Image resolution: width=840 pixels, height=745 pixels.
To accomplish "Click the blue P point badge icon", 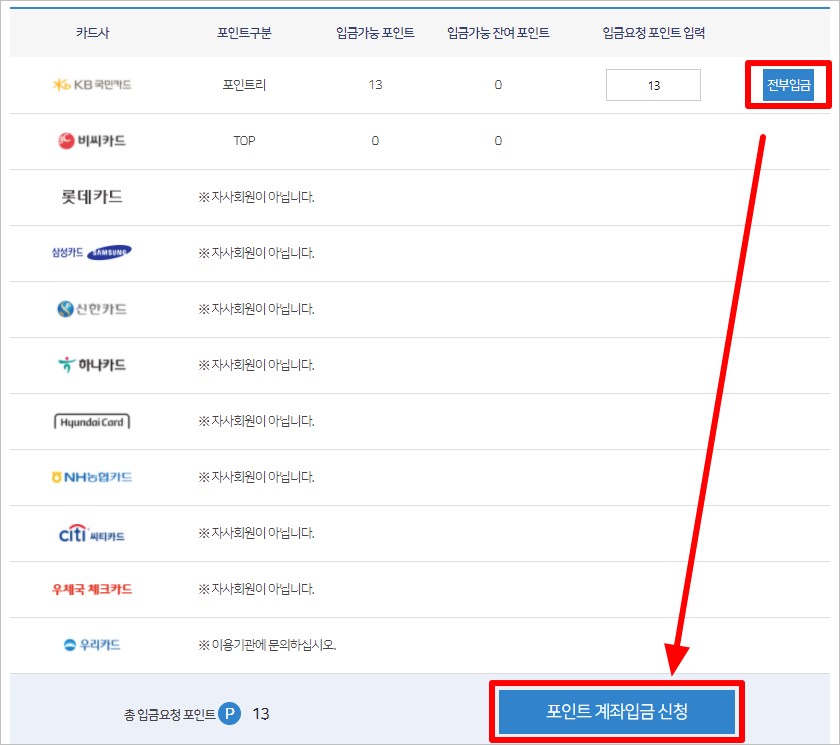I will pyautogui.click(x=227, y=713).
